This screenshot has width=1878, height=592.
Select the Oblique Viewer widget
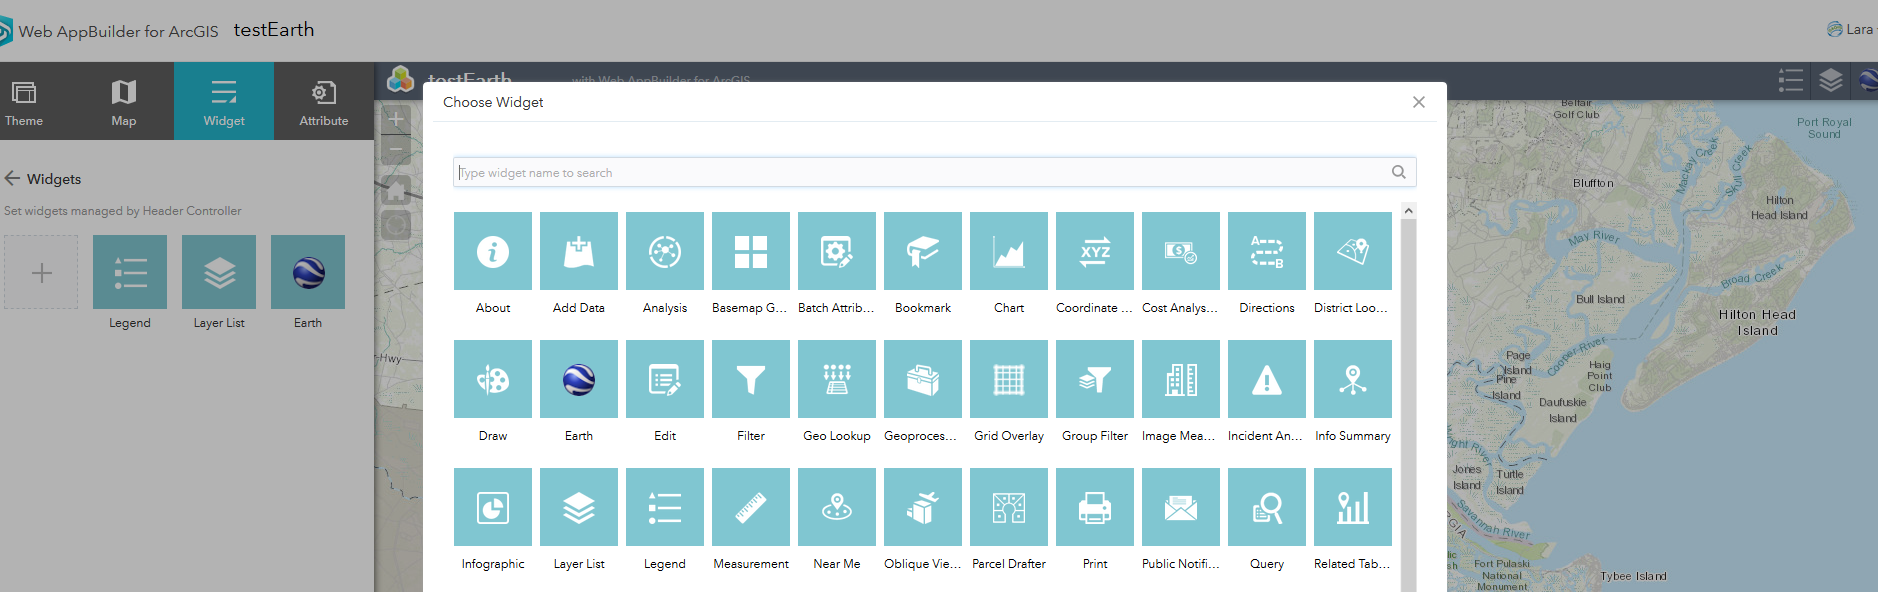pos(922,507)
